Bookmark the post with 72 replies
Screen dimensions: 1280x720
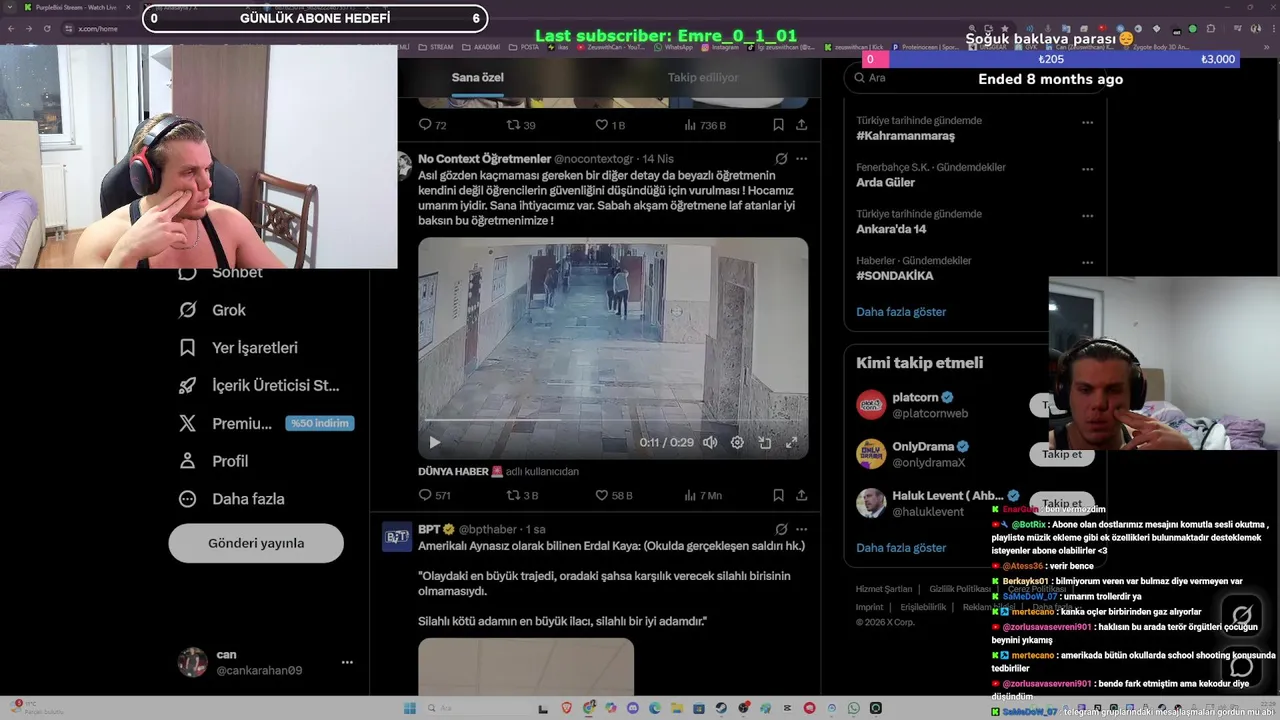[778, 125]
